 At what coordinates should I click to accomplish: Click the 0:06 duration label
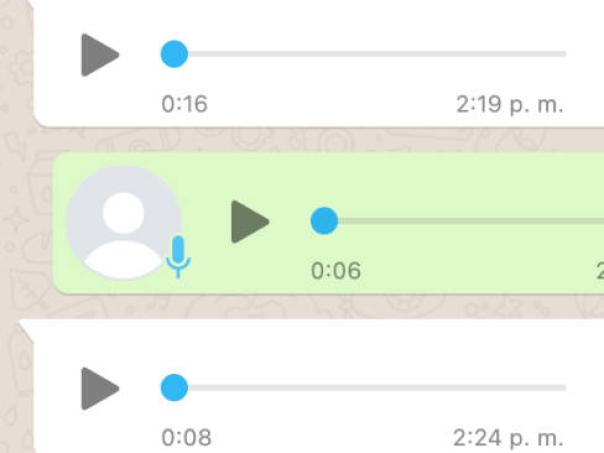coord(336,270)
